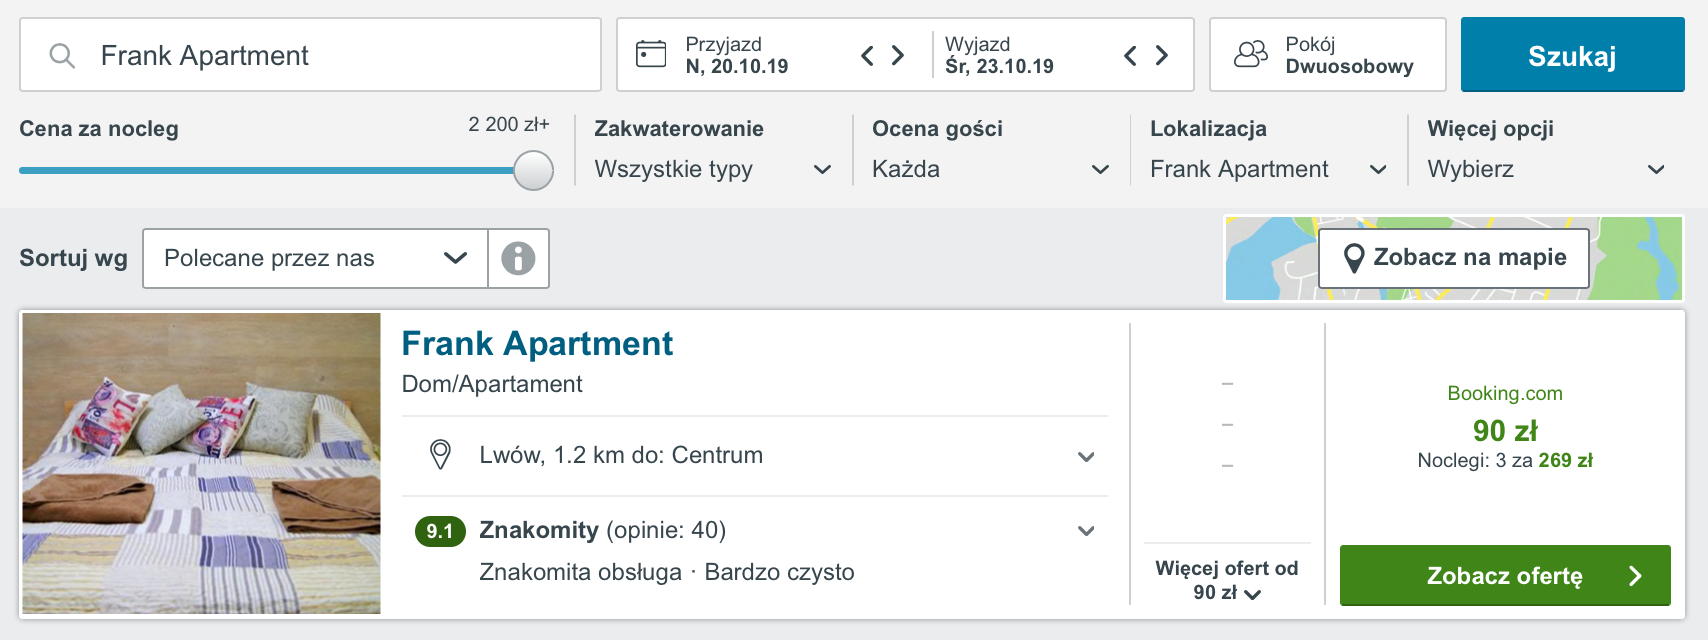The image size is (1708, 640).
Task: Open the arrival date calendar icon
Action: click(651, 54)
